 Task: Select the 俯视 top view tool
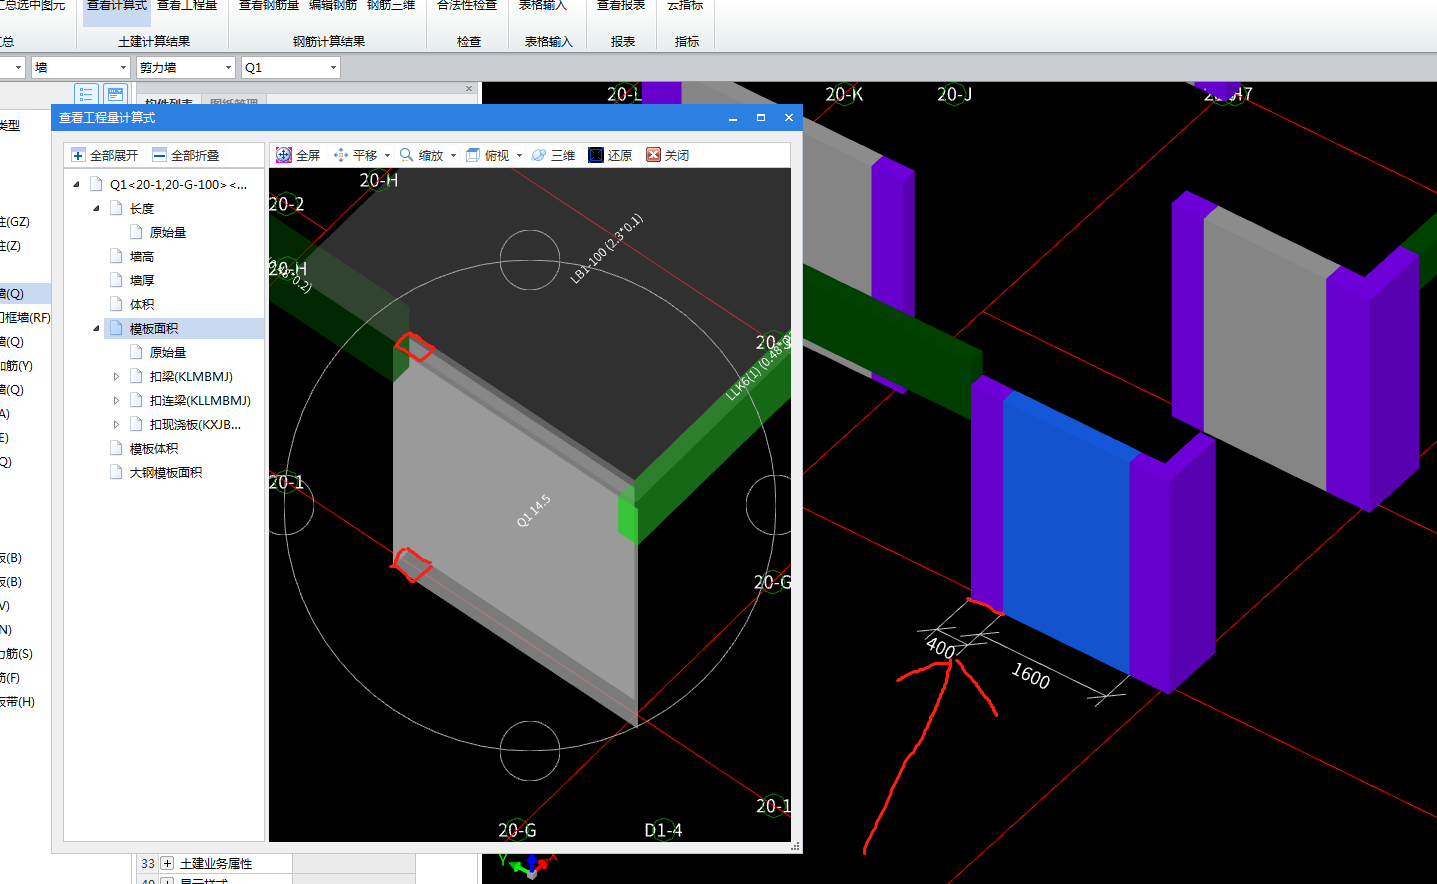488,155
